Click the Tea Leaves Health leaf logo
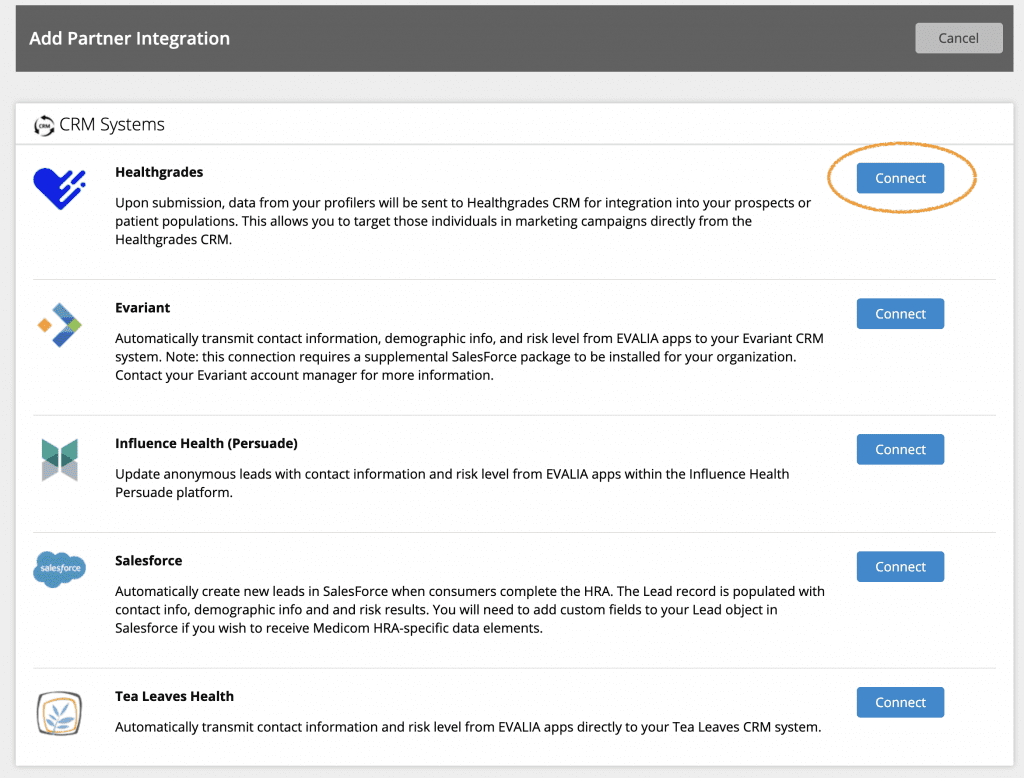This screenshot has width=1024, height=778. [x=59, y=713]
